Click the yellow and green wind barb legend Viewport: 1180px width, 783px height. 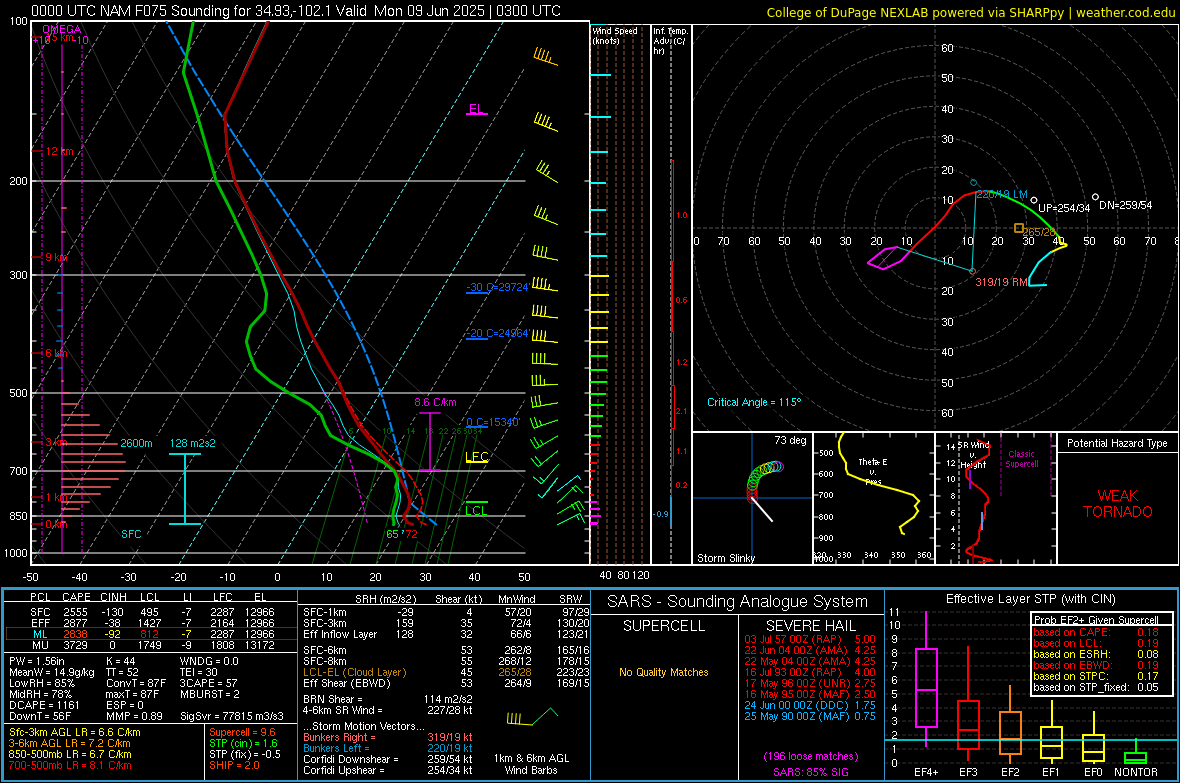[532, 716]
